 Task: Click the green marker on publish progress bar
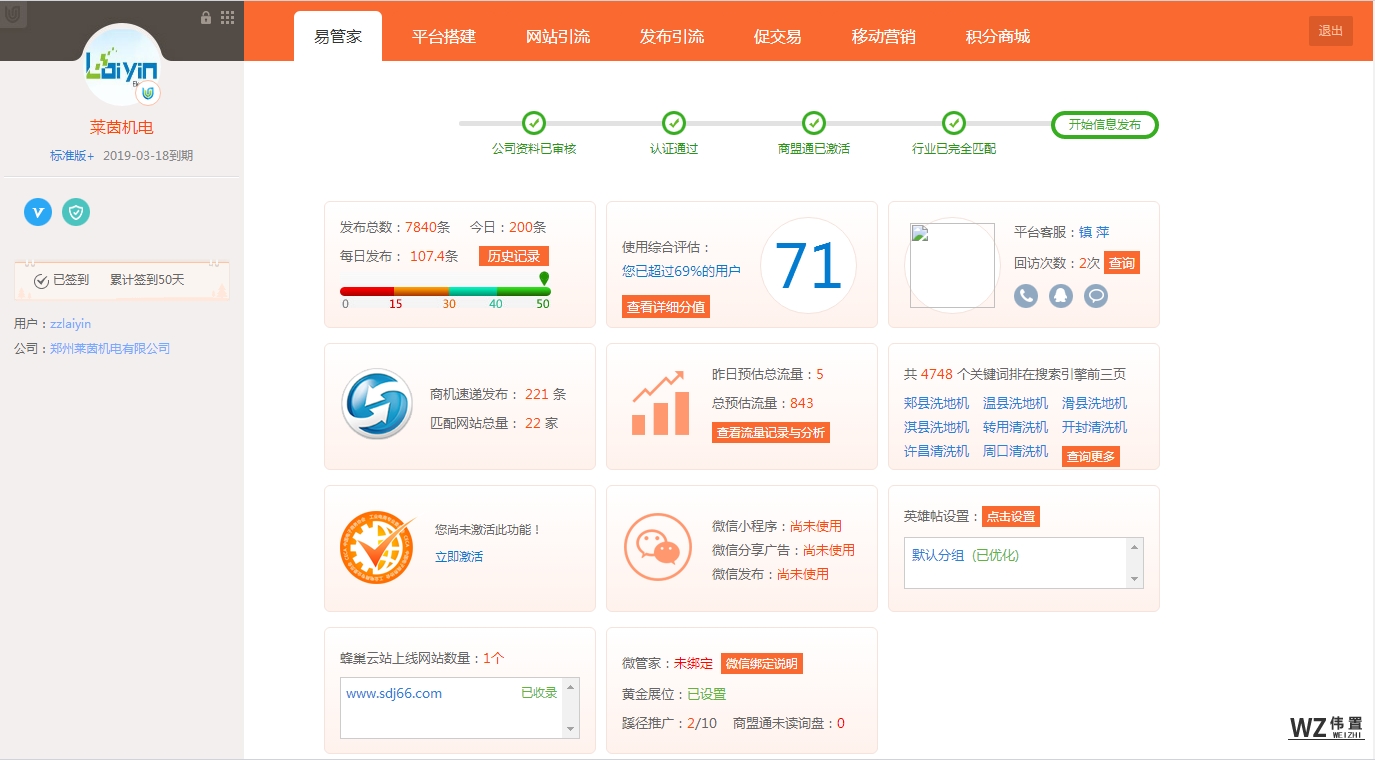544,278
